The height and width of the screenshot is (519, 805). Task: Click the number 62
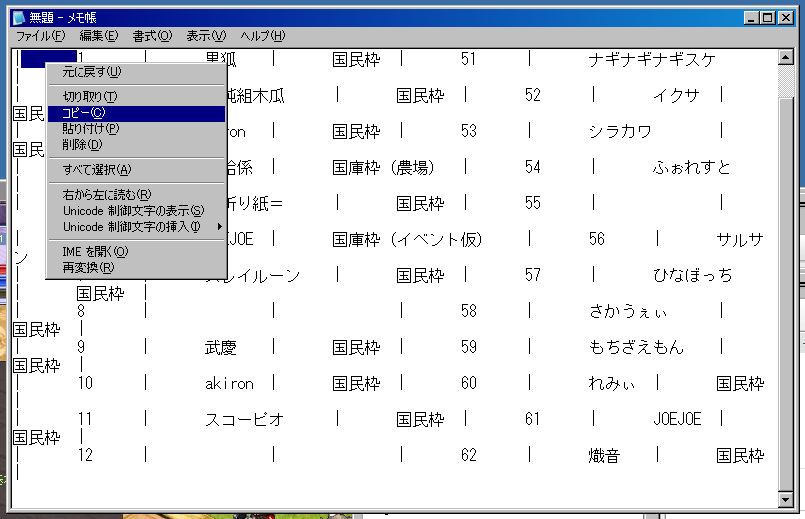(x=468, y=455)
